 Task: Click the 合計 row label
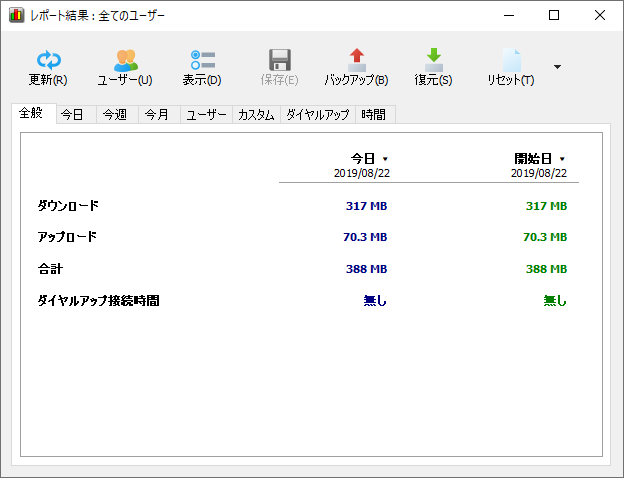tap(50, 269)
